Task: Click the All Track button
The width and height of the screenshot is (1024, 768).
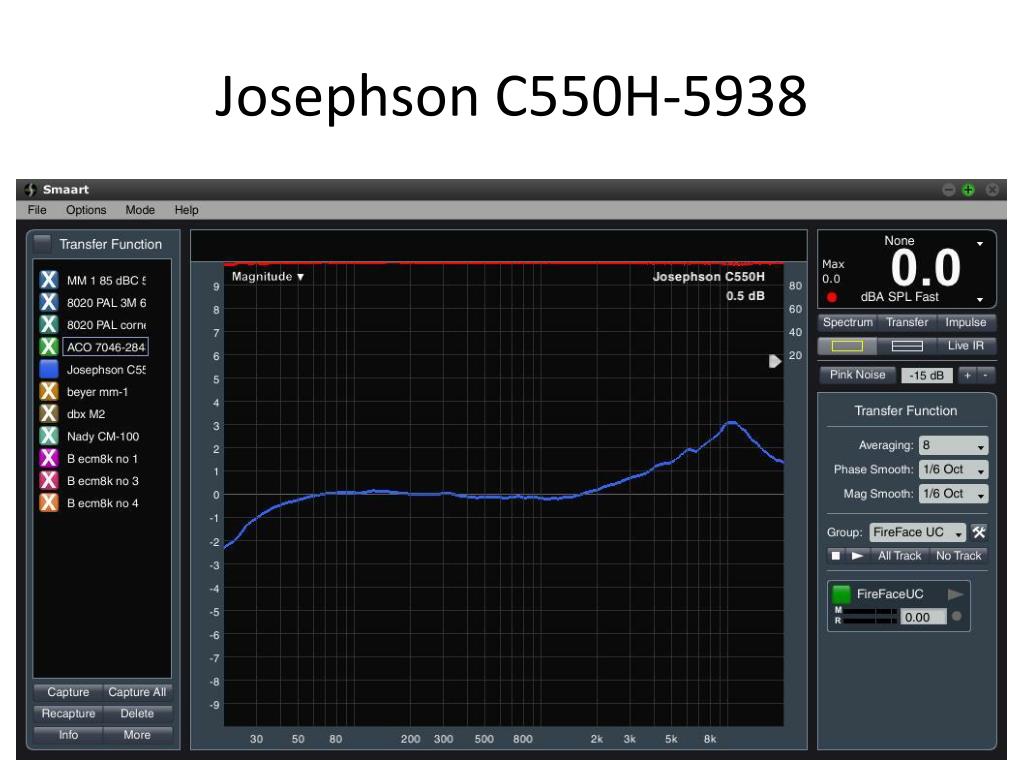Action: 899,556
